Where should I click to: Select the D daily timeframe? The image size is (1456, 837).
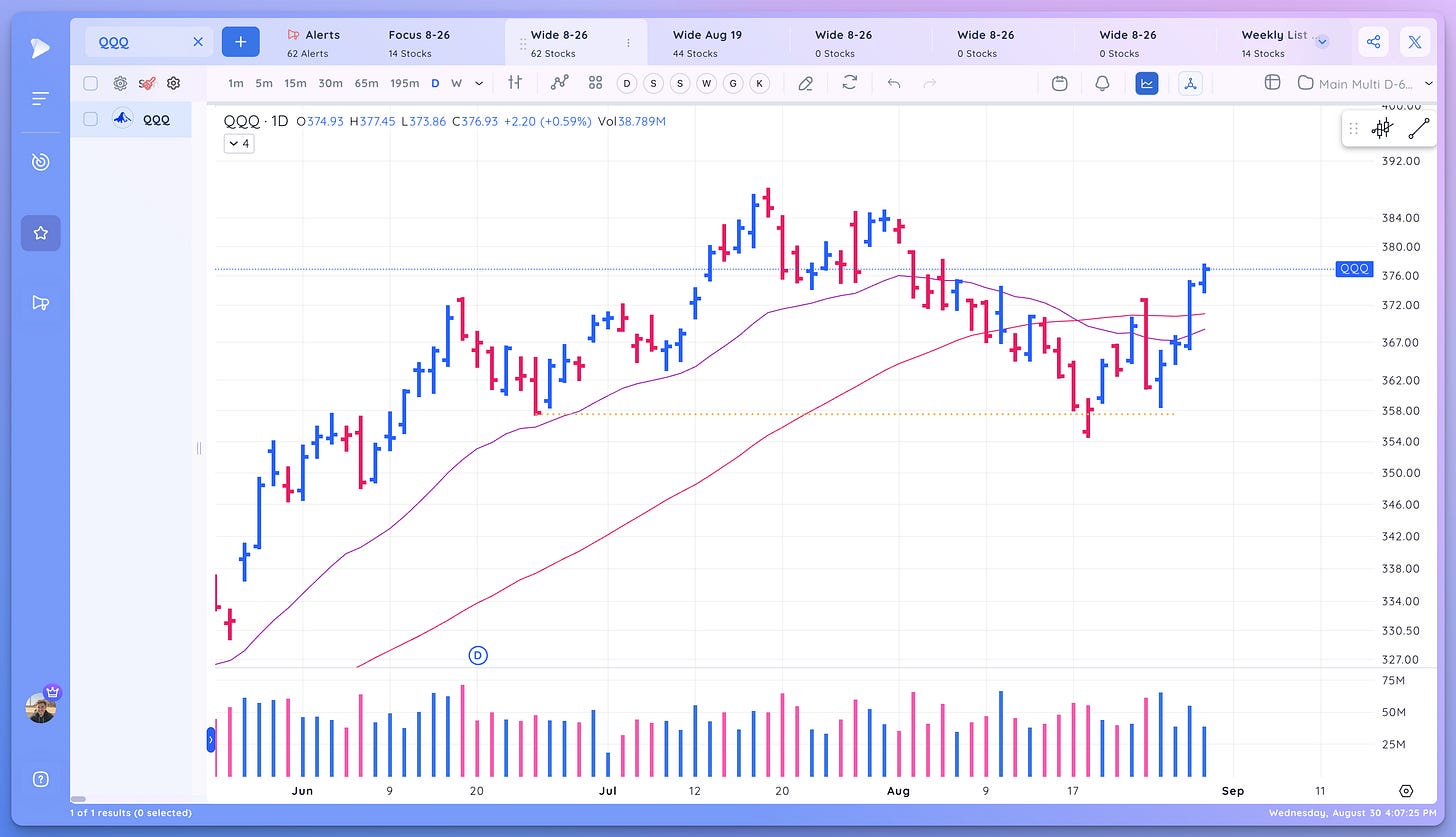click(435, 83)
